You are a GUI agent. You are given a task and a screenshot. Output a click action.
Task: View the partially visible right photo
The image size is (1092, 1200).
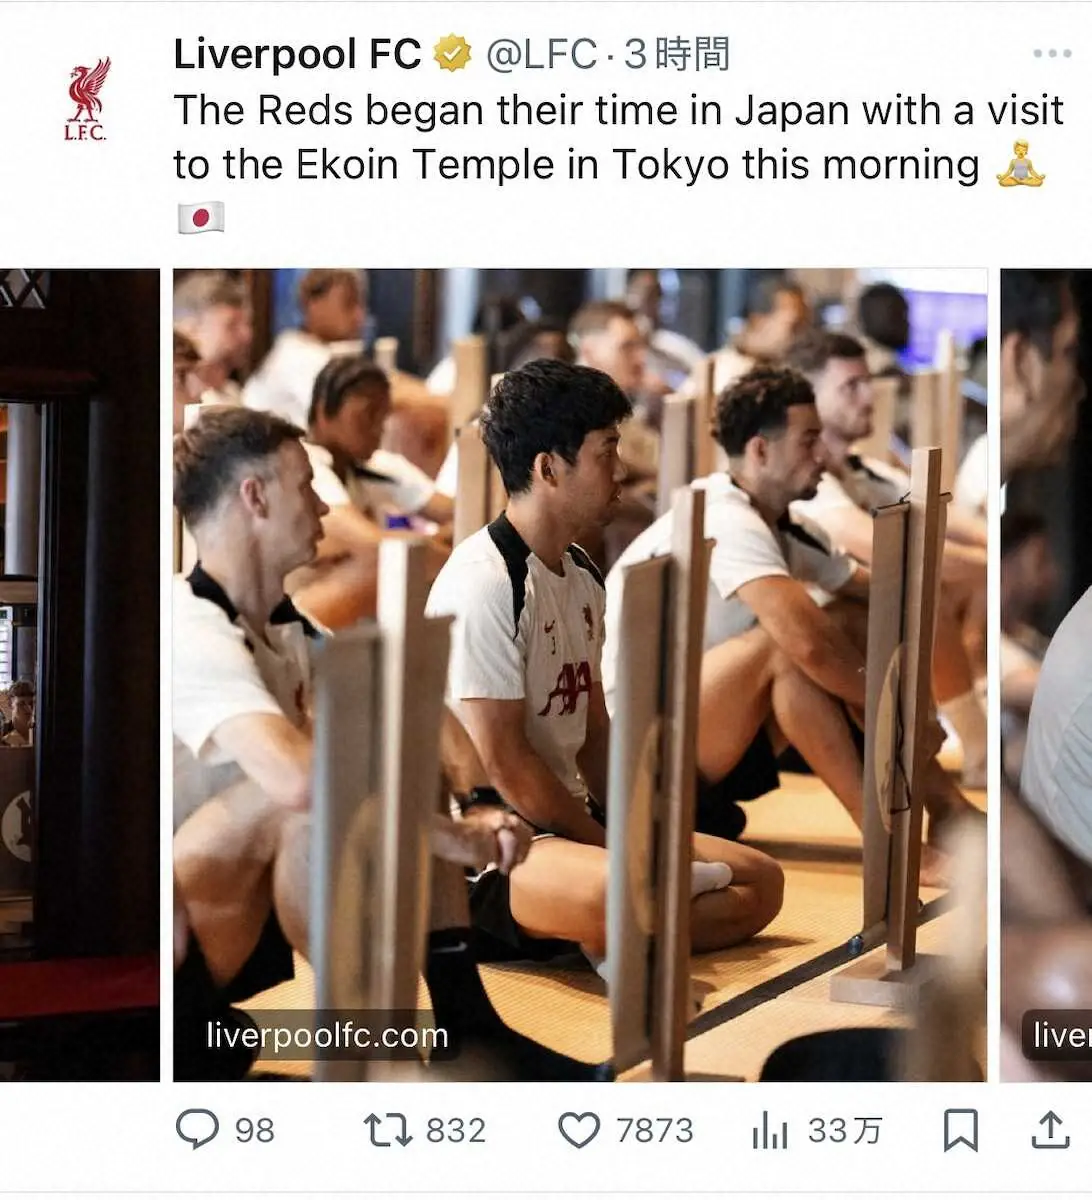1046,675
